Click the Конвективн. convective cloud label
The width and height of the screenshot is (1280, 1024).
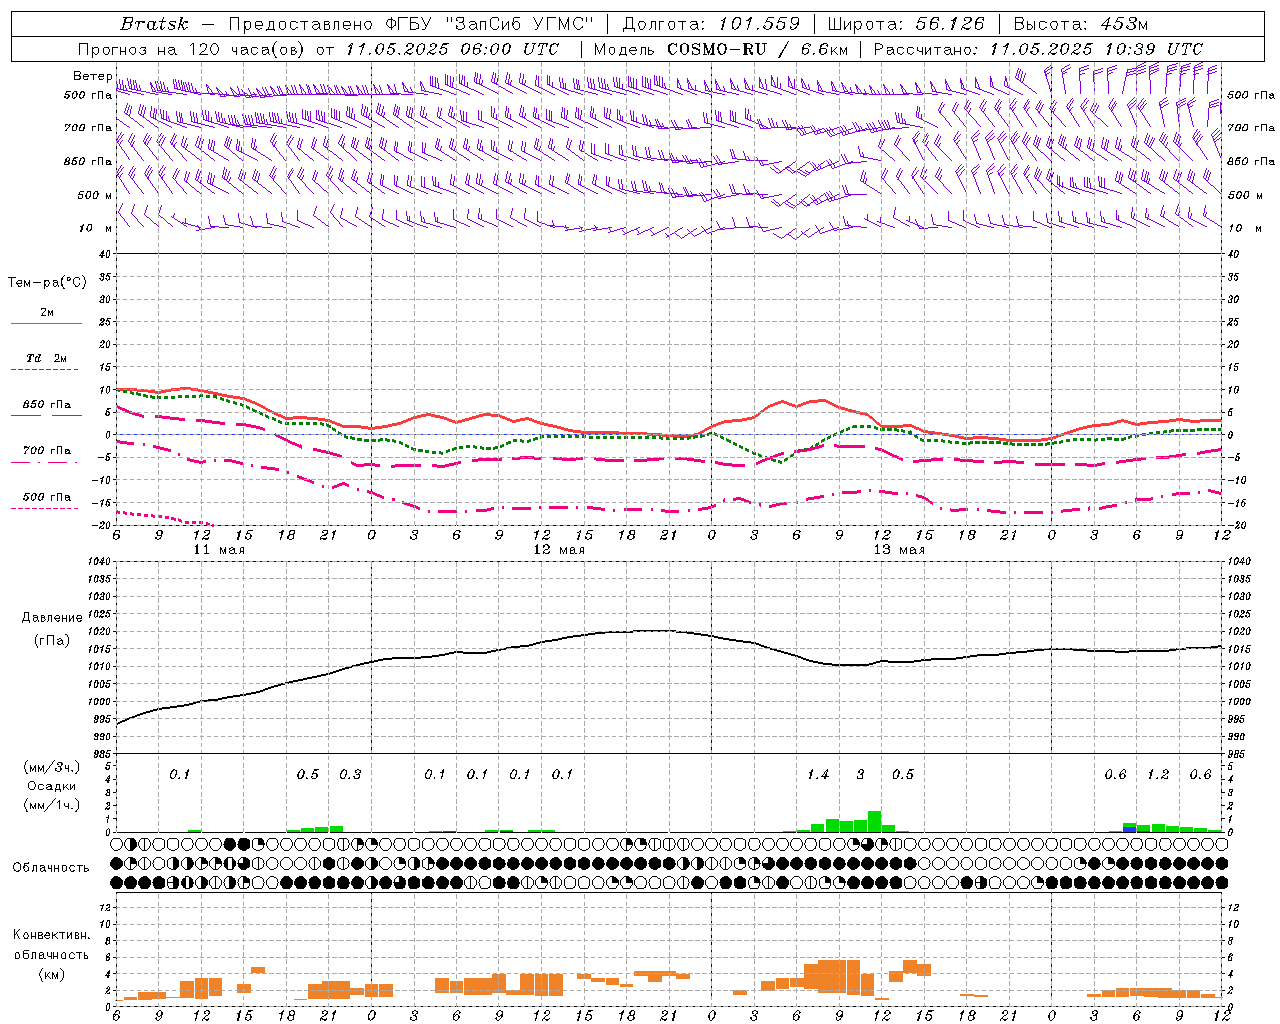point(51,935)
